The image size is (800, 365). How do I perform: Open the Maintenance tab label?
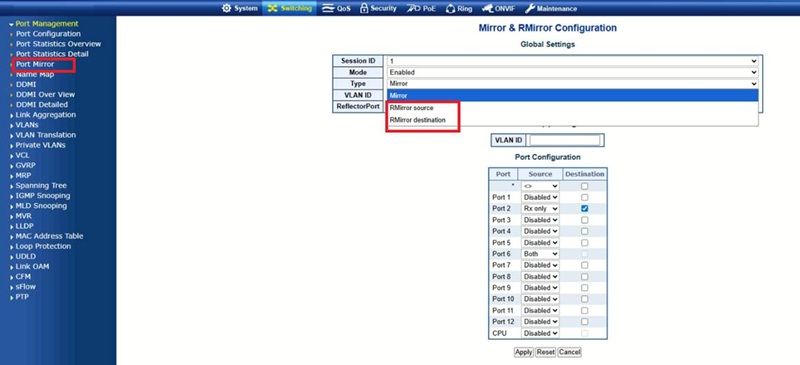click(x=557, y=8)
